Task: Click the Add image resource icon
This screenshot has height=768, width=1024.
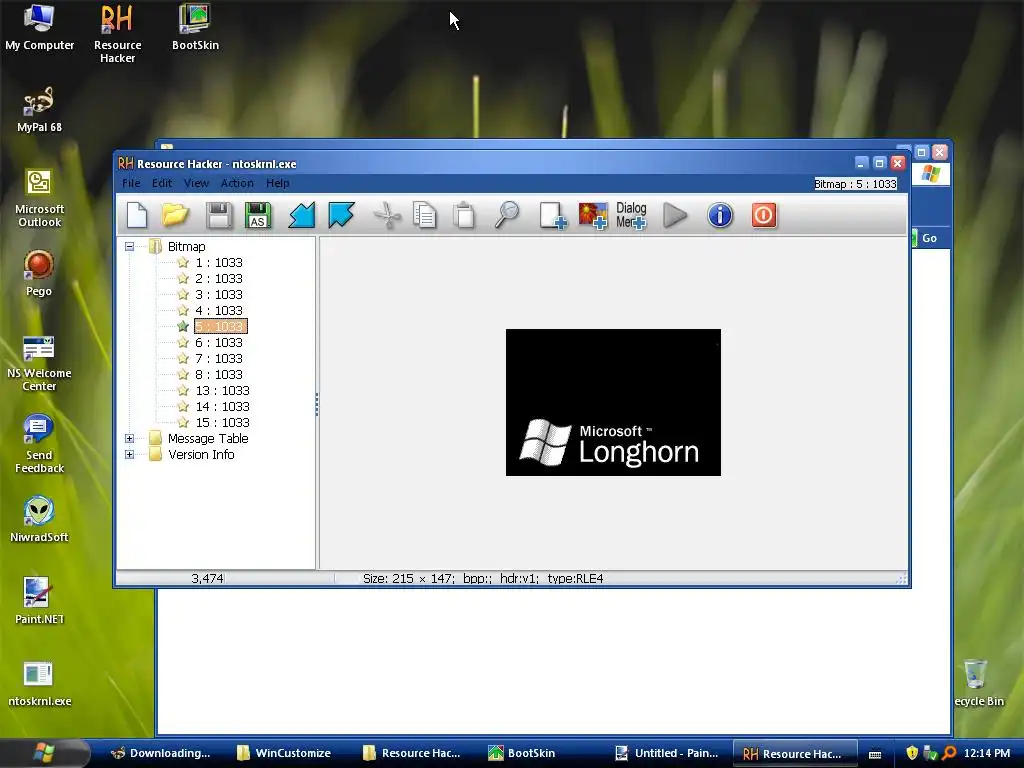Action: [593, 216]
